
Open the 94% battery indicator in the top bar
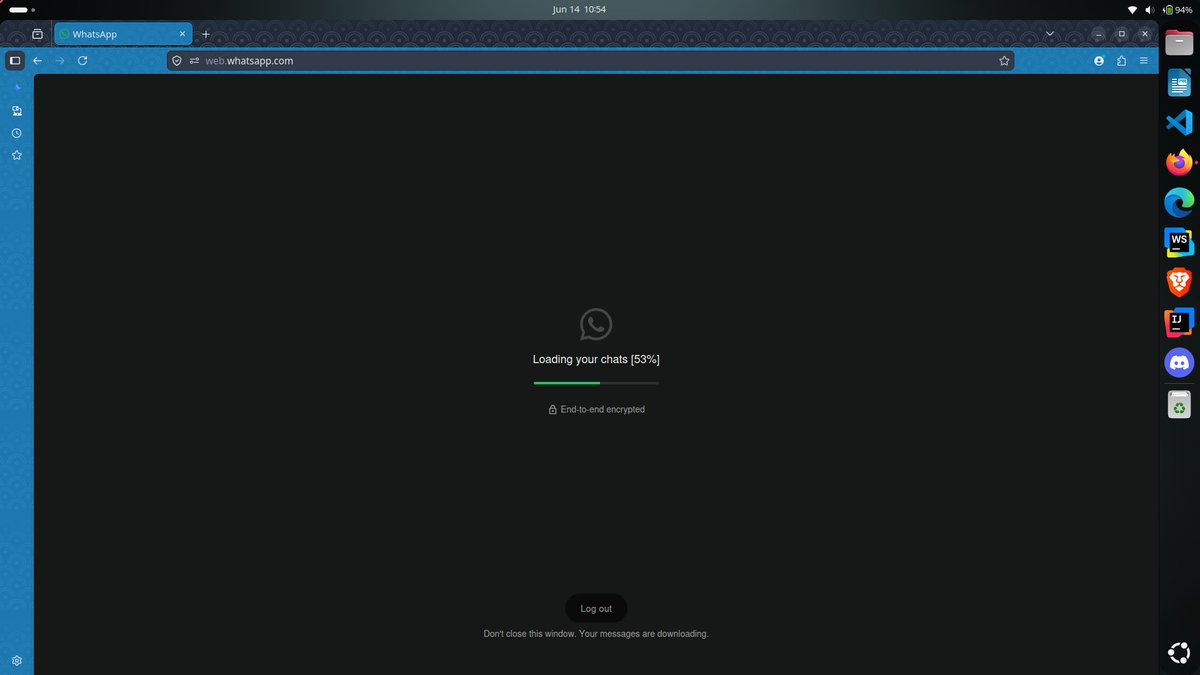click(x=1177, y=9)
